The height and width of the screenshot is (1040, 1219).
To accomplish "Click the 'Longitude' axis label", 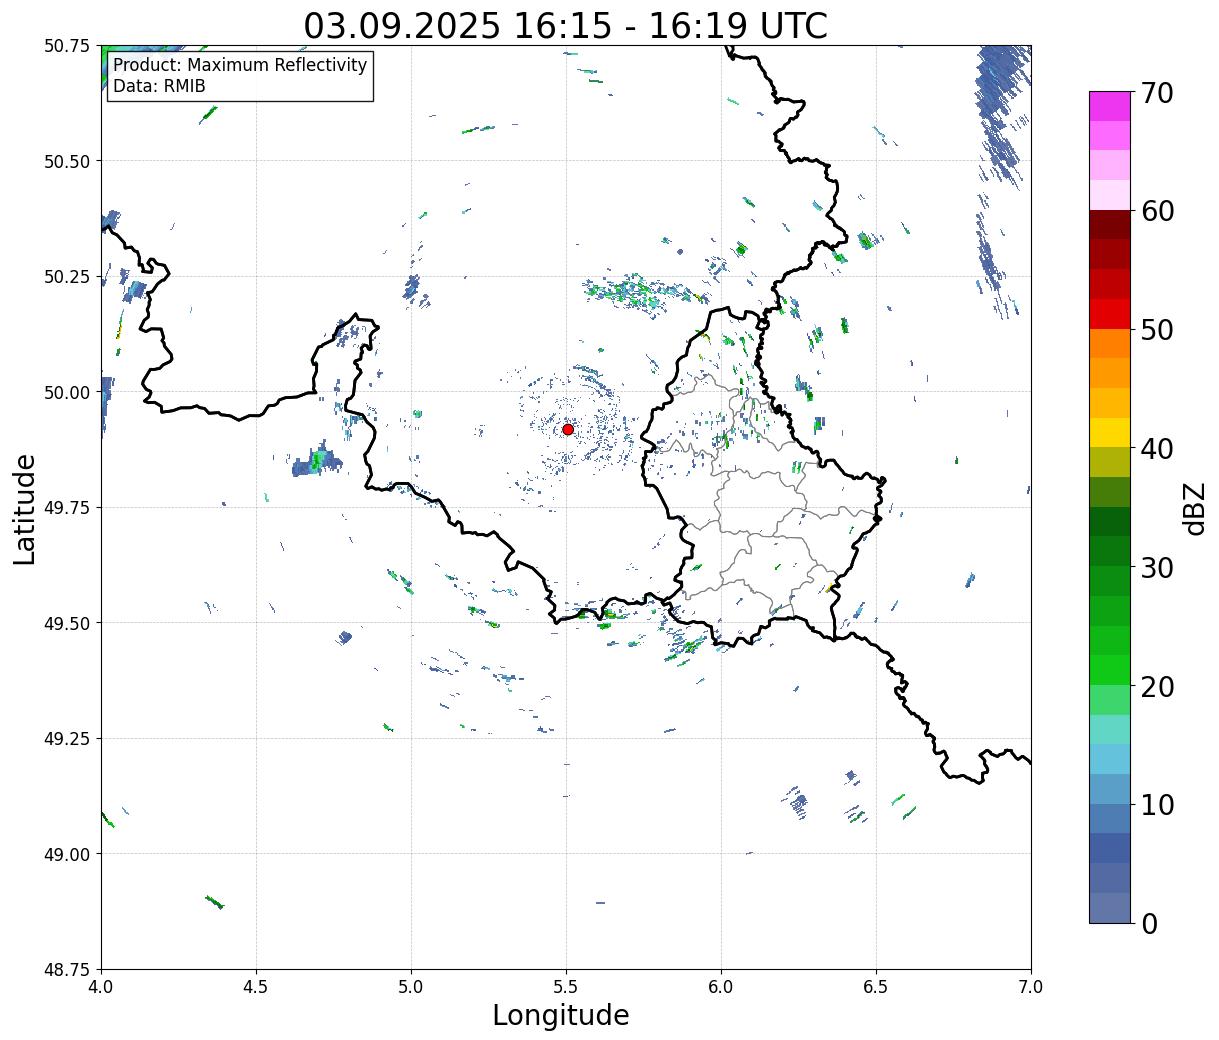I will coord(561,1015).
